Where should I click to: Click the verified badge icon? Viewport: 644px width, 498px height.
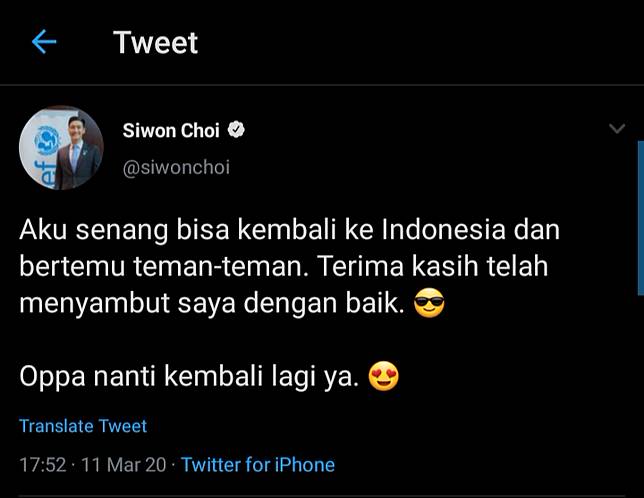pyautogui.click(x=236, y=130)
